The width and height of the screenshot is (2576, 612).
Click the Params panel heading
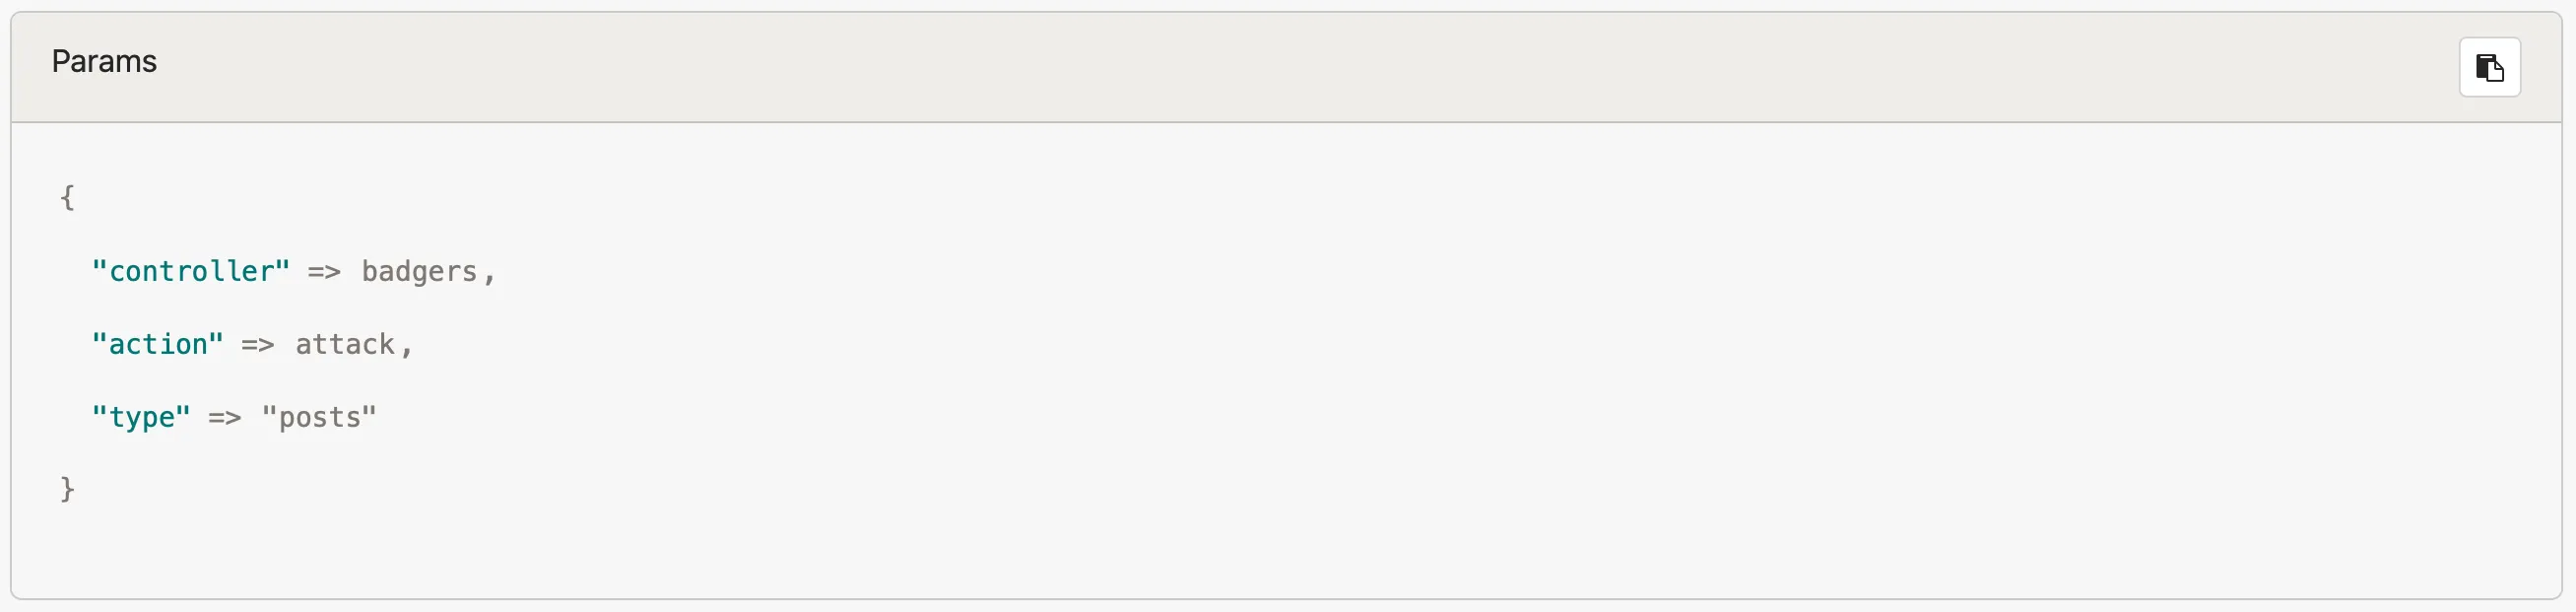pos(104,62)
